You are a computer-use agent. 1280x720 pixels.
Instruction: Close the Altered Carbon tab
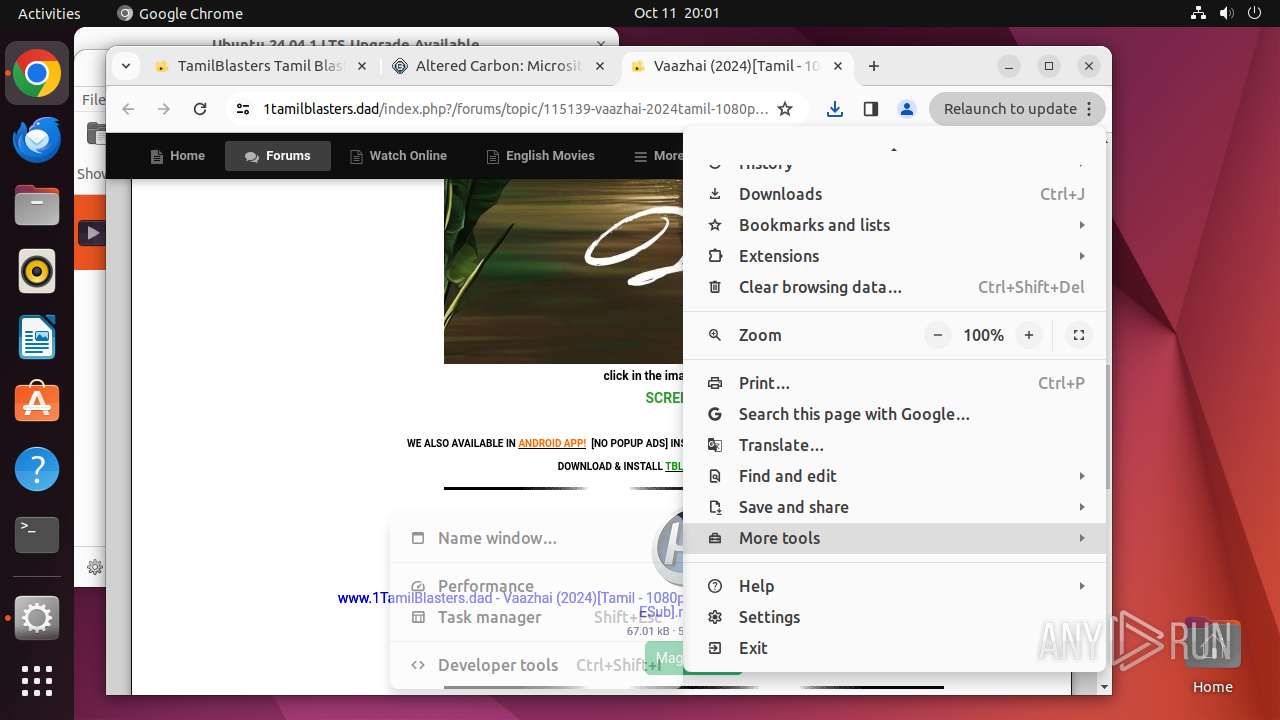point(600,66)
